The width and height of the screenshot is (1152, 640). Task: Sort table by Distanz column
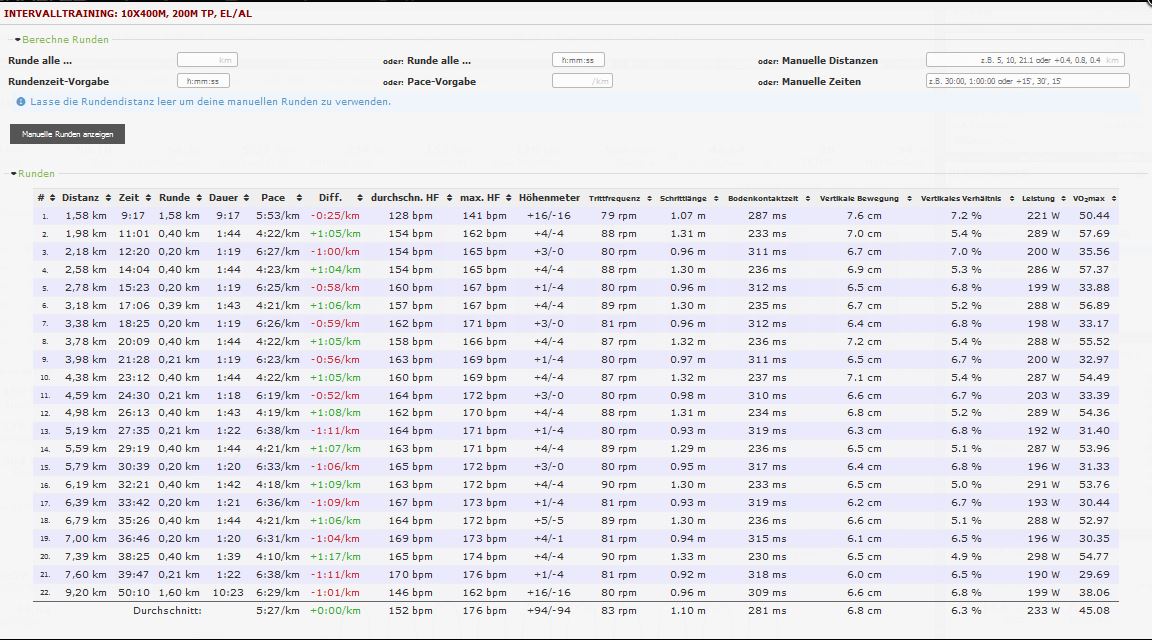point(81,198)
